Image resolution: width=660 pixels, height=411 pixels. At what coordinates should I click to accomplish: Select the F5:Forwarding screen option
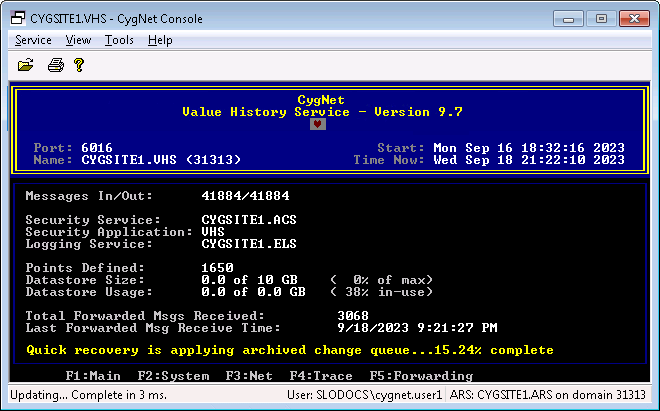coord(421,376)
